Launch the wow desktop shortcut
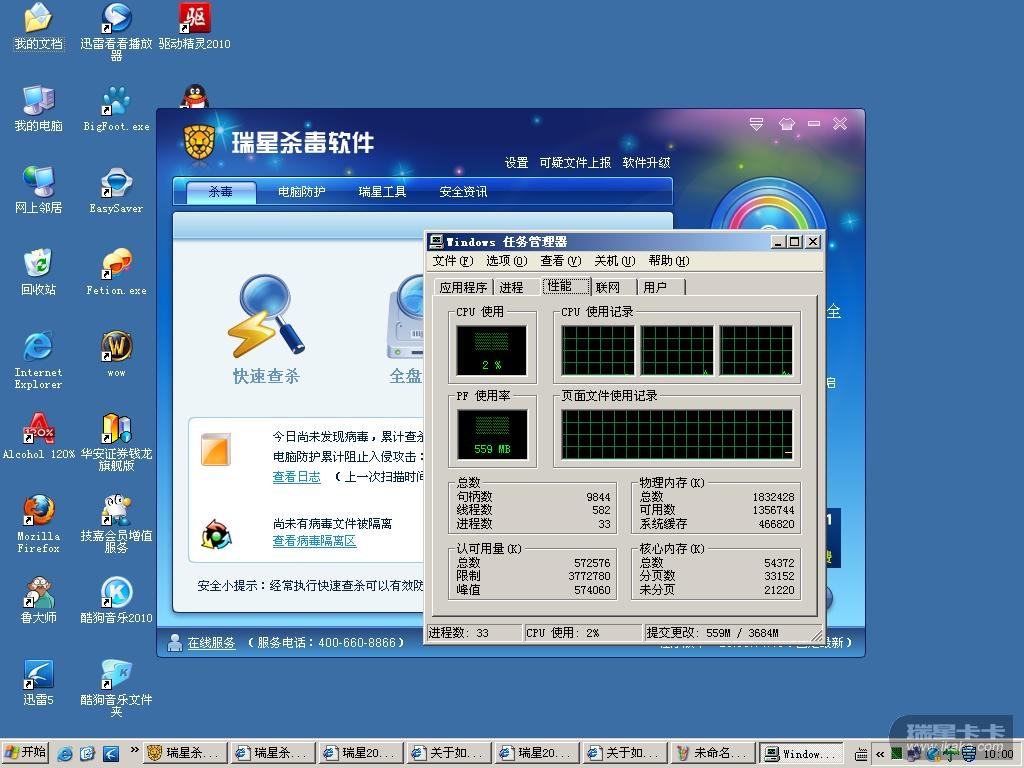 116,354
